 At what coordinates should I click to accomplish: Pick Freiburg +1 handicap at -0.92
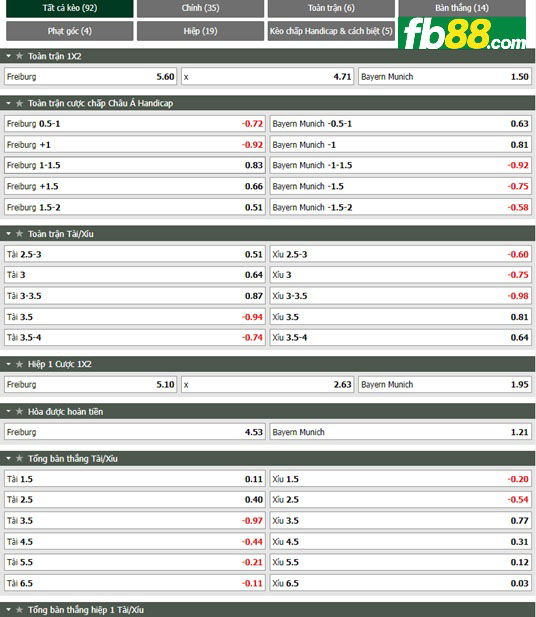[x=135, y=145]
